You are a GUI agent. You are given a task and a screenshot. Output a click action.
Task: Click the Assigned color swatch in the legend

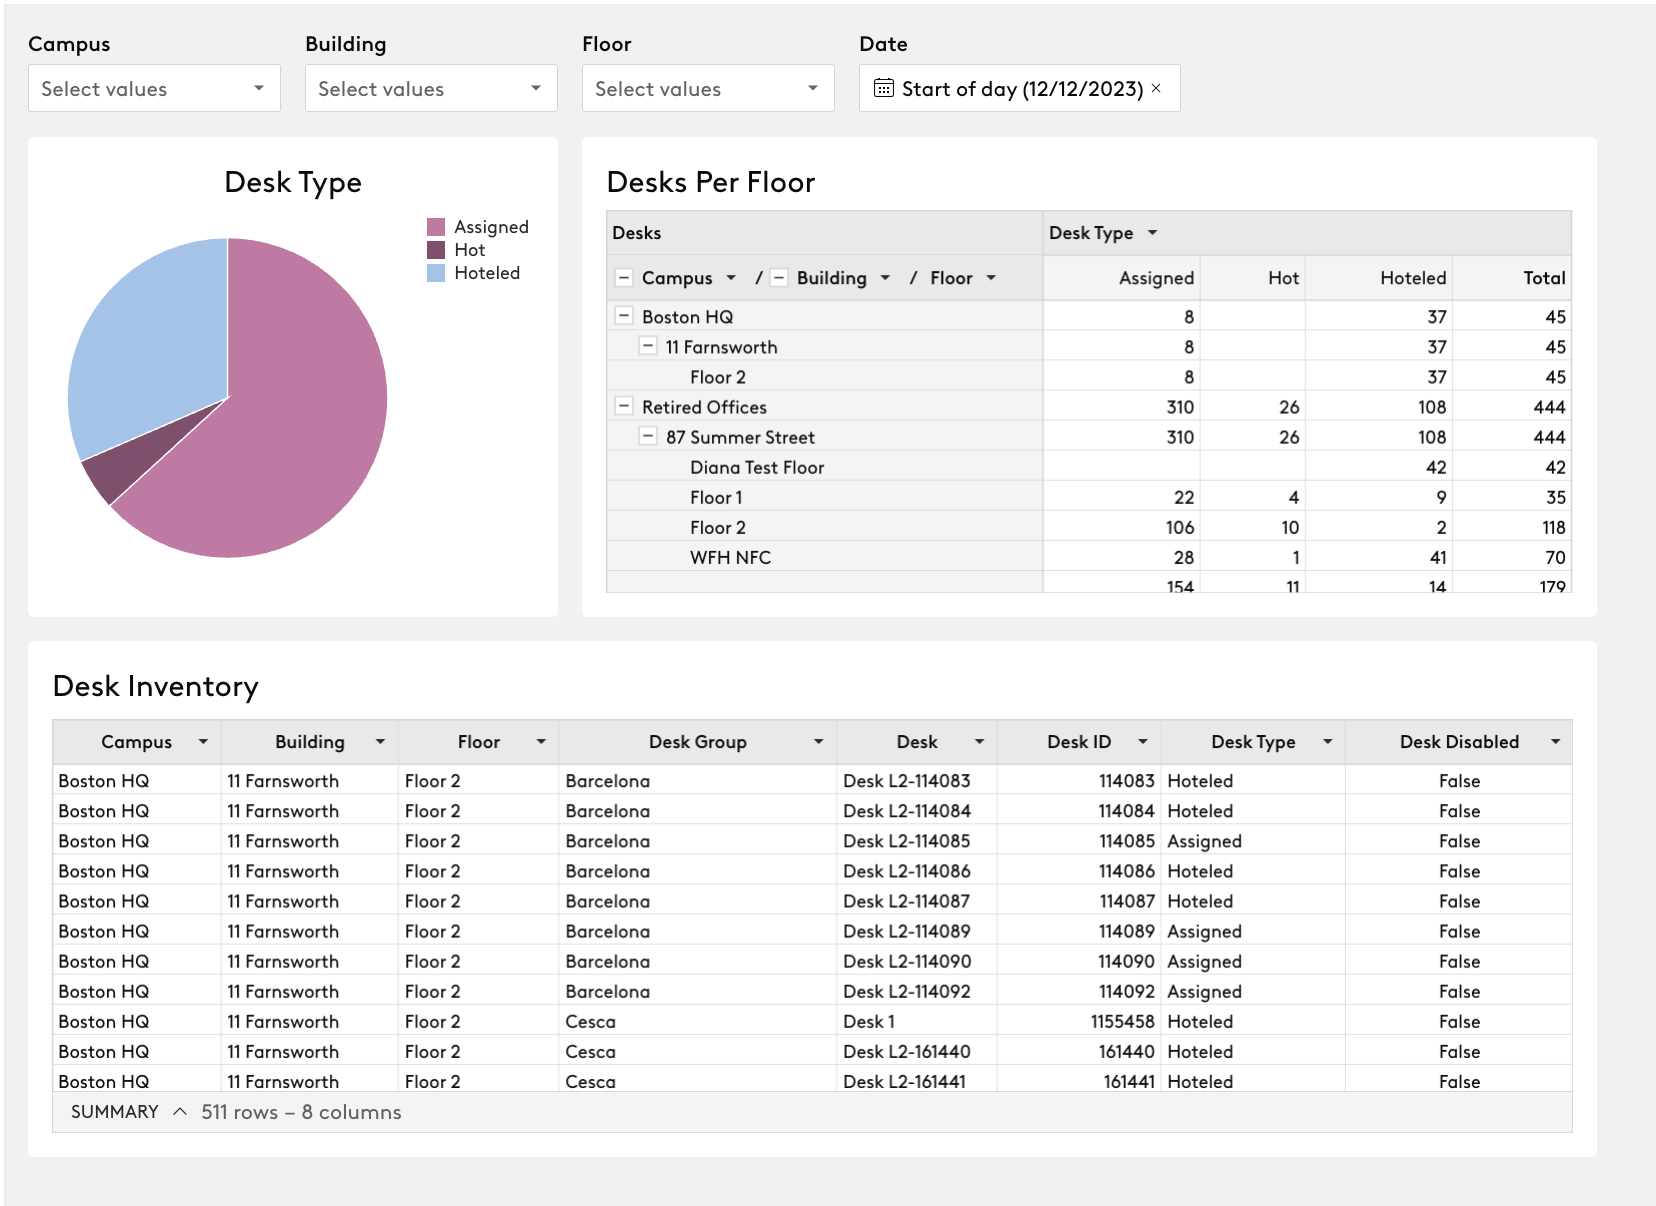(x=435, y=226)
